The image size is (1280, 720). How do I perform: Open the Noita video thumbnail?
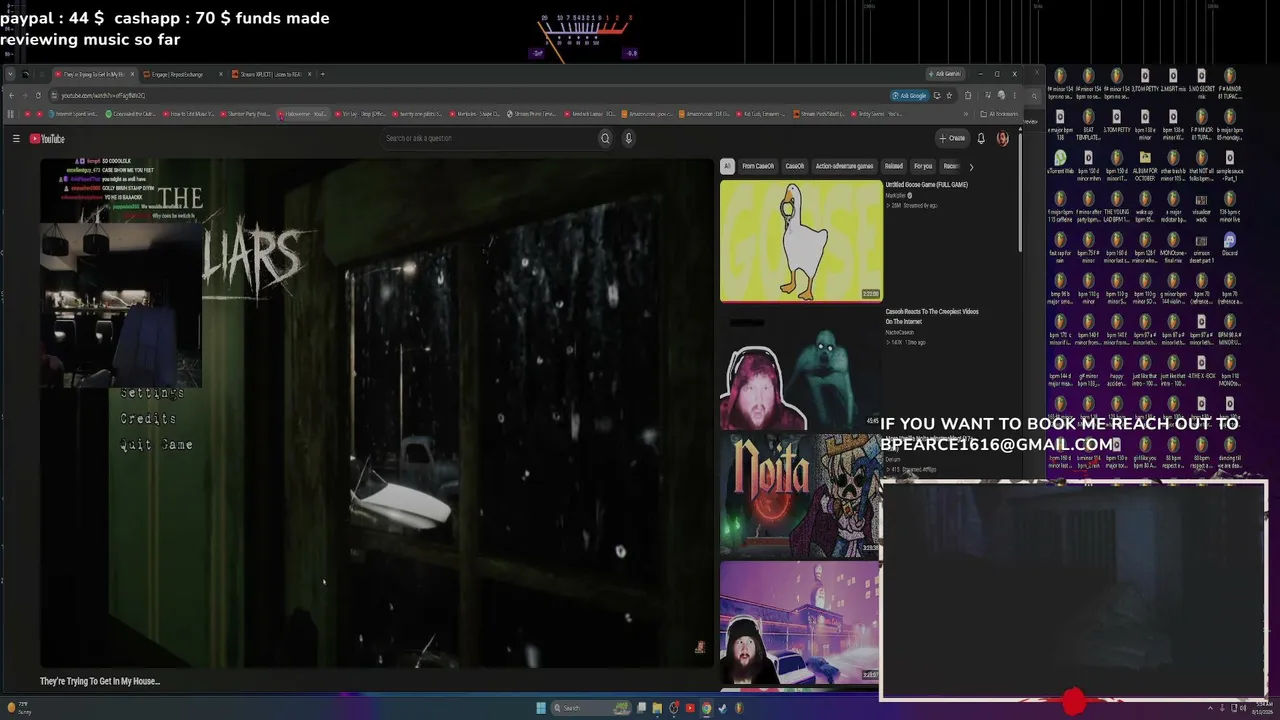click(x=801, y=495)
